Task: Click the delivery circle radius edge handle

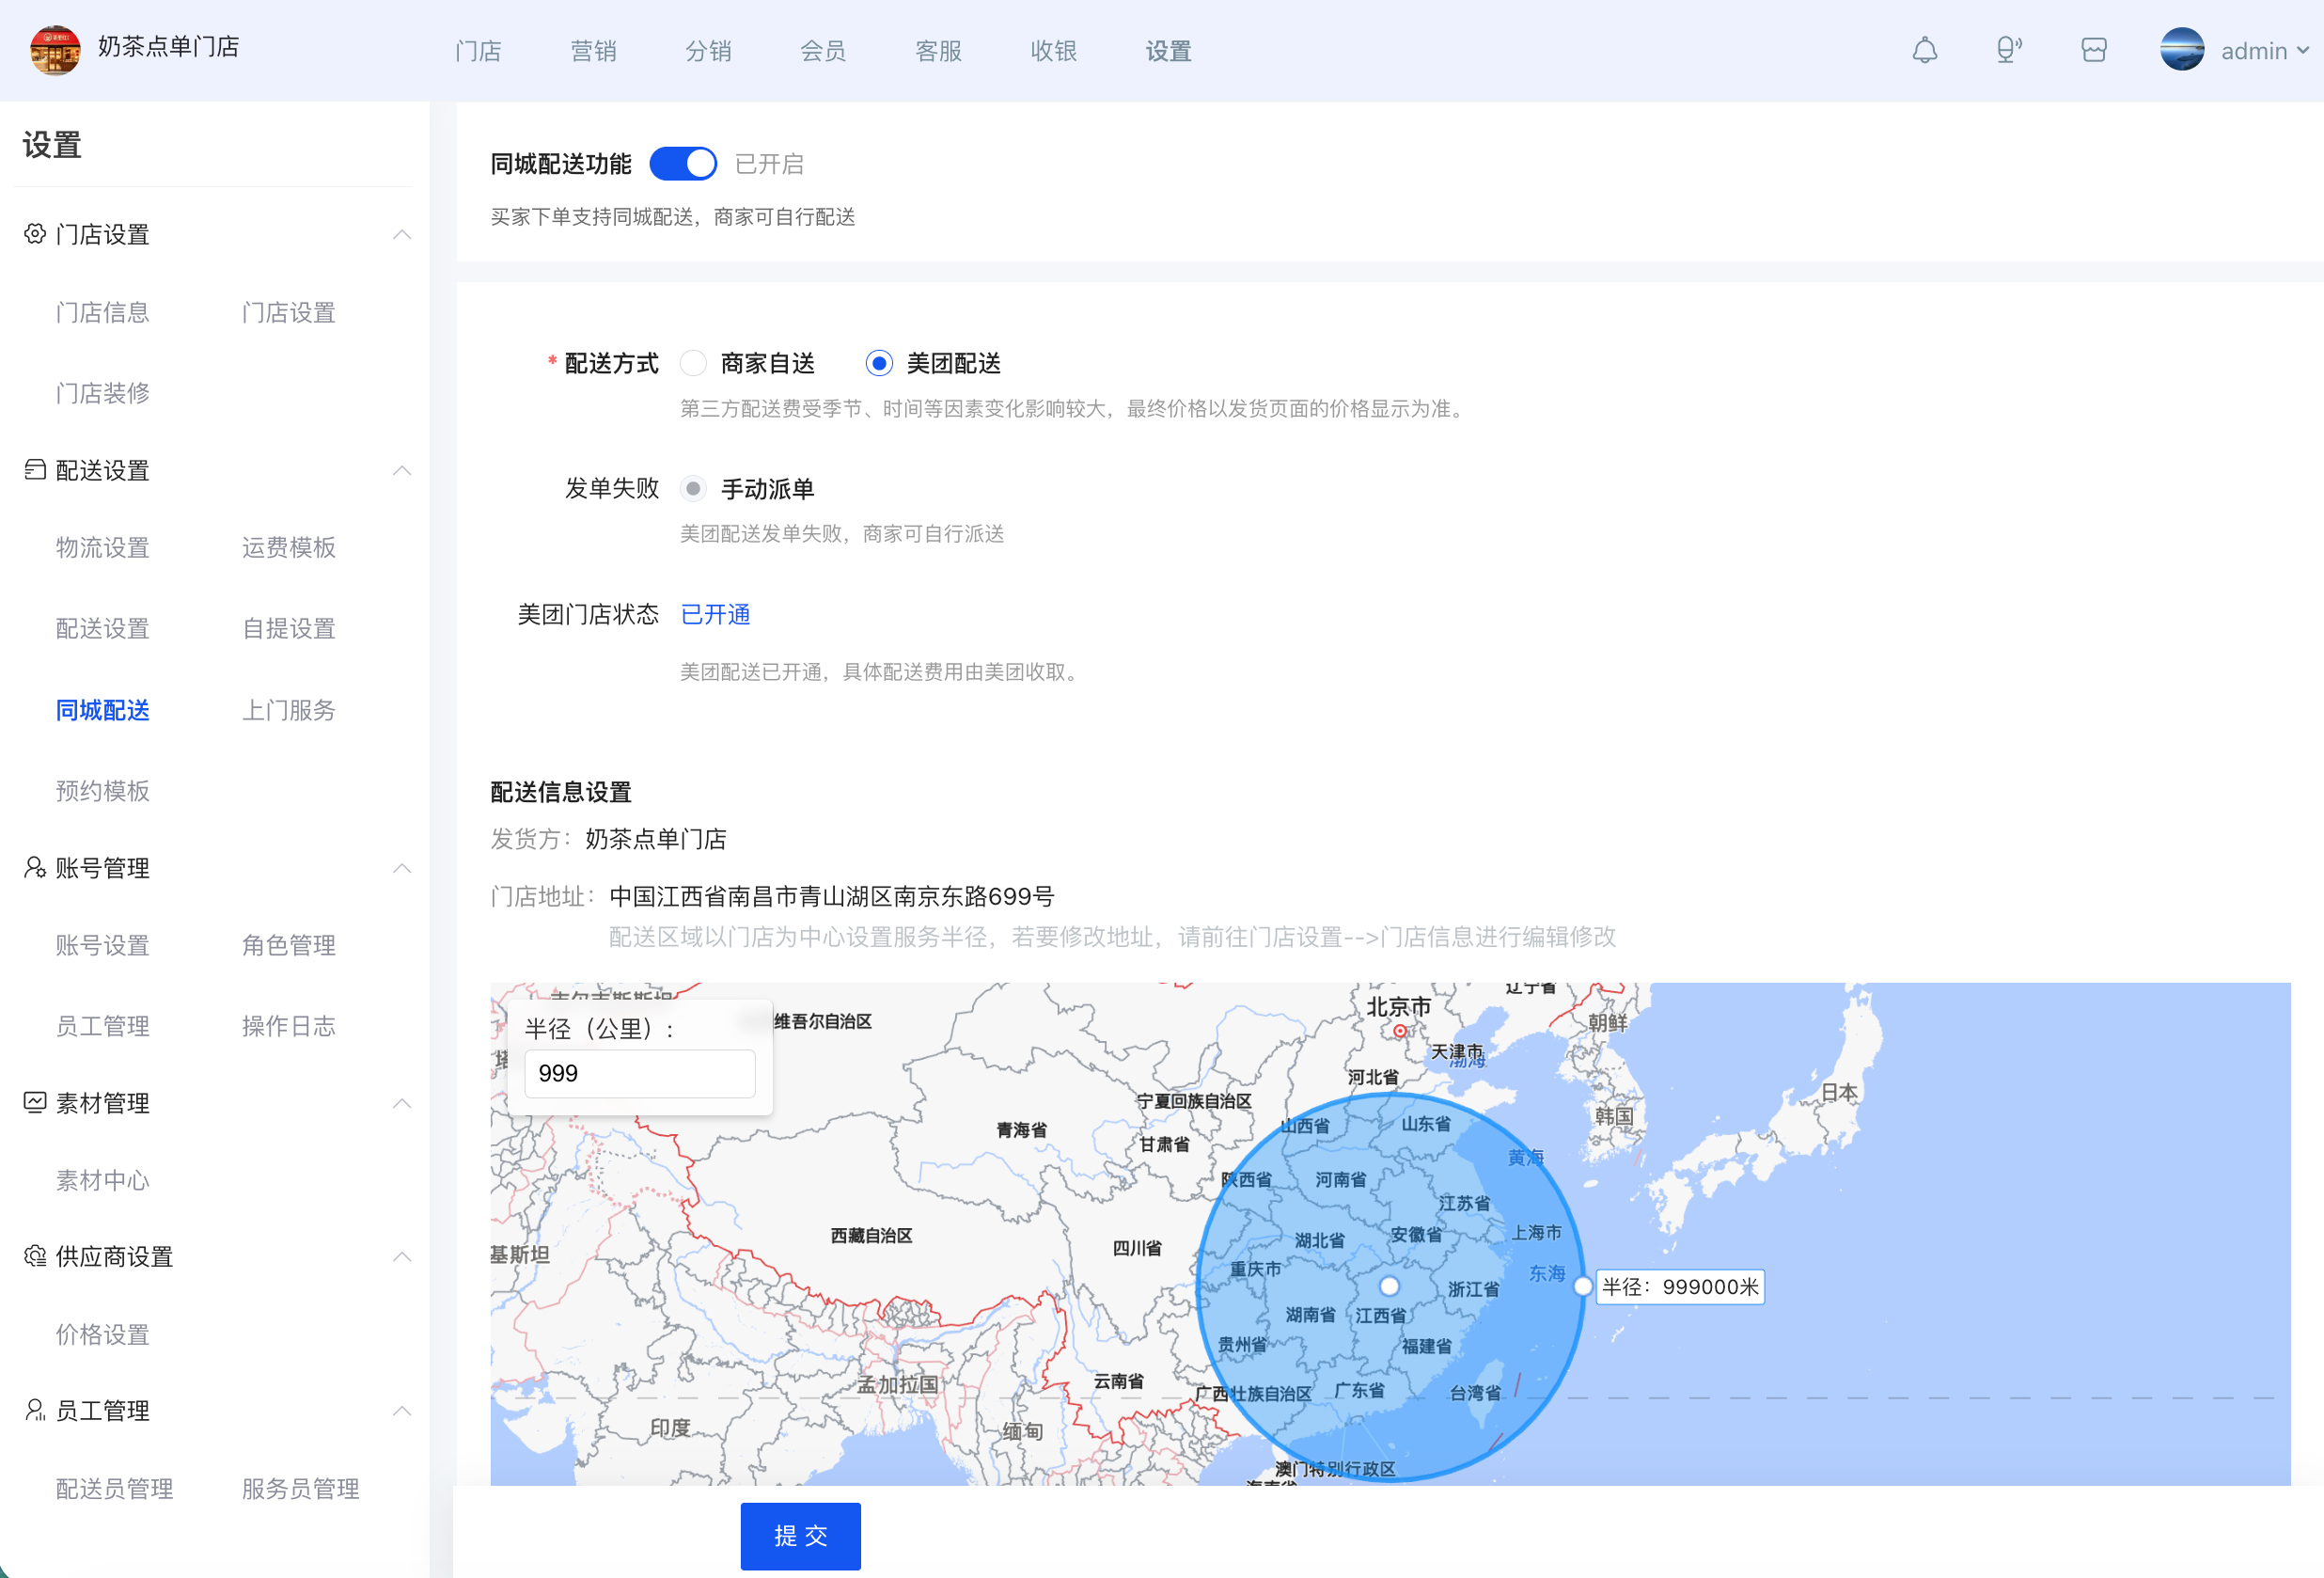Action: coord(1582,1286)
